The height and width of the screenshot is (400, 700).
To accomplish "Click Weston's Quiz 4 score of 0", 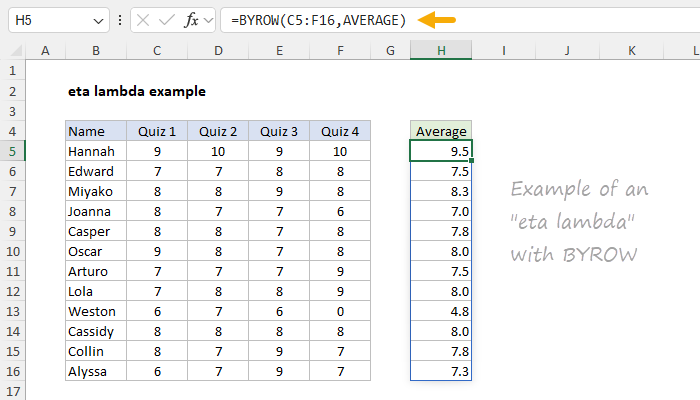I will 340,311.
